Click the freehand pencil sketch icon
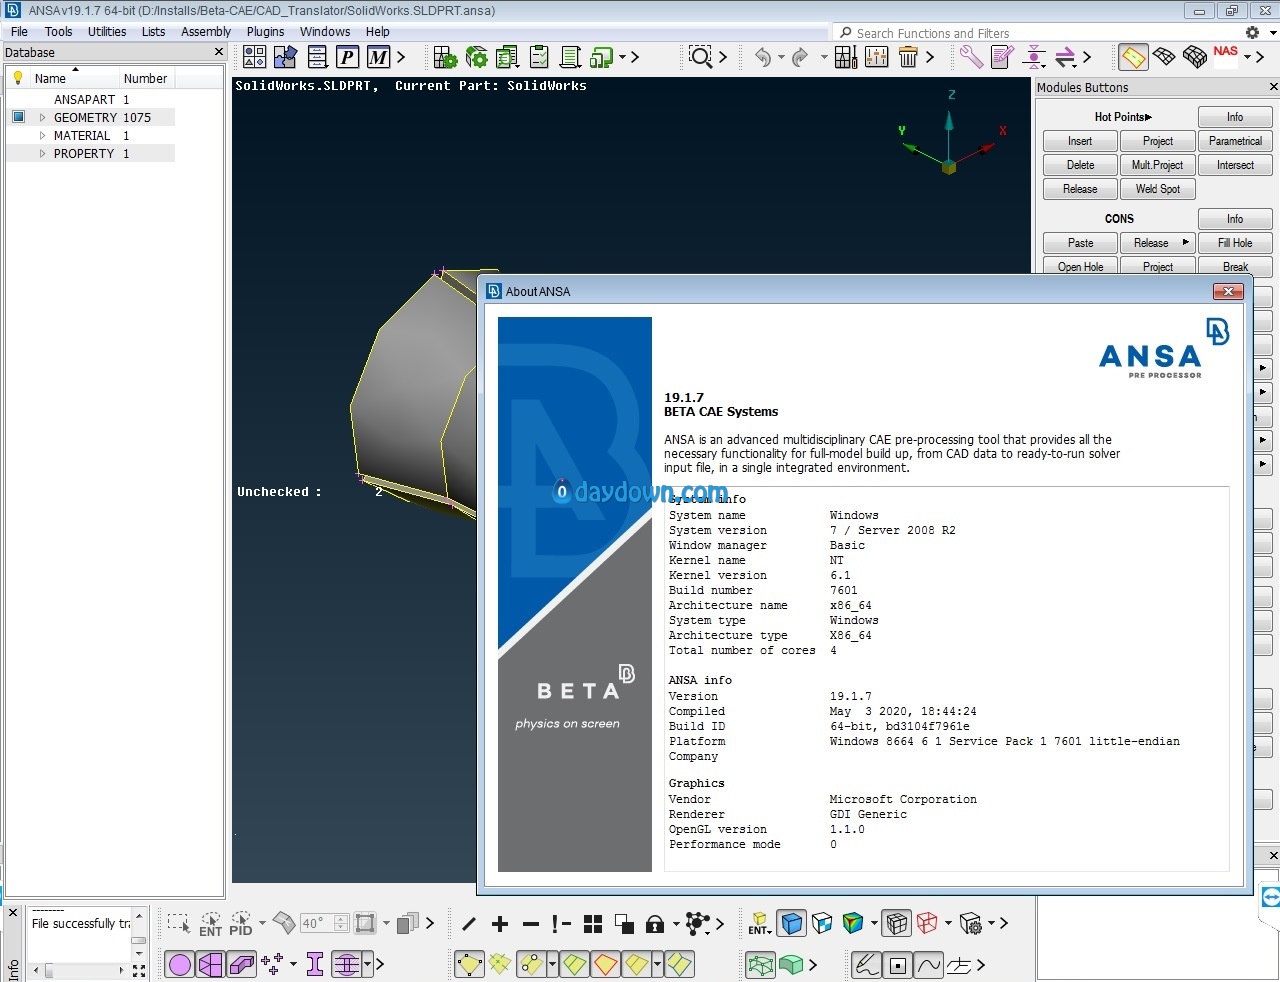The image size is (1280, 982). click(867, 965)
